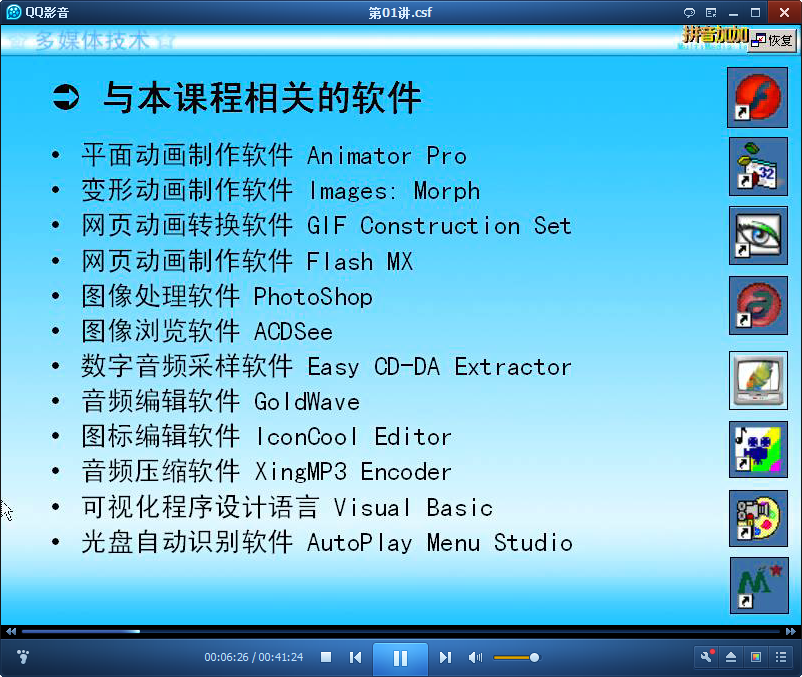The height and width of the screenshot is (677, 802).
Task: Click the Visual Basic list line
Action: 287,507
